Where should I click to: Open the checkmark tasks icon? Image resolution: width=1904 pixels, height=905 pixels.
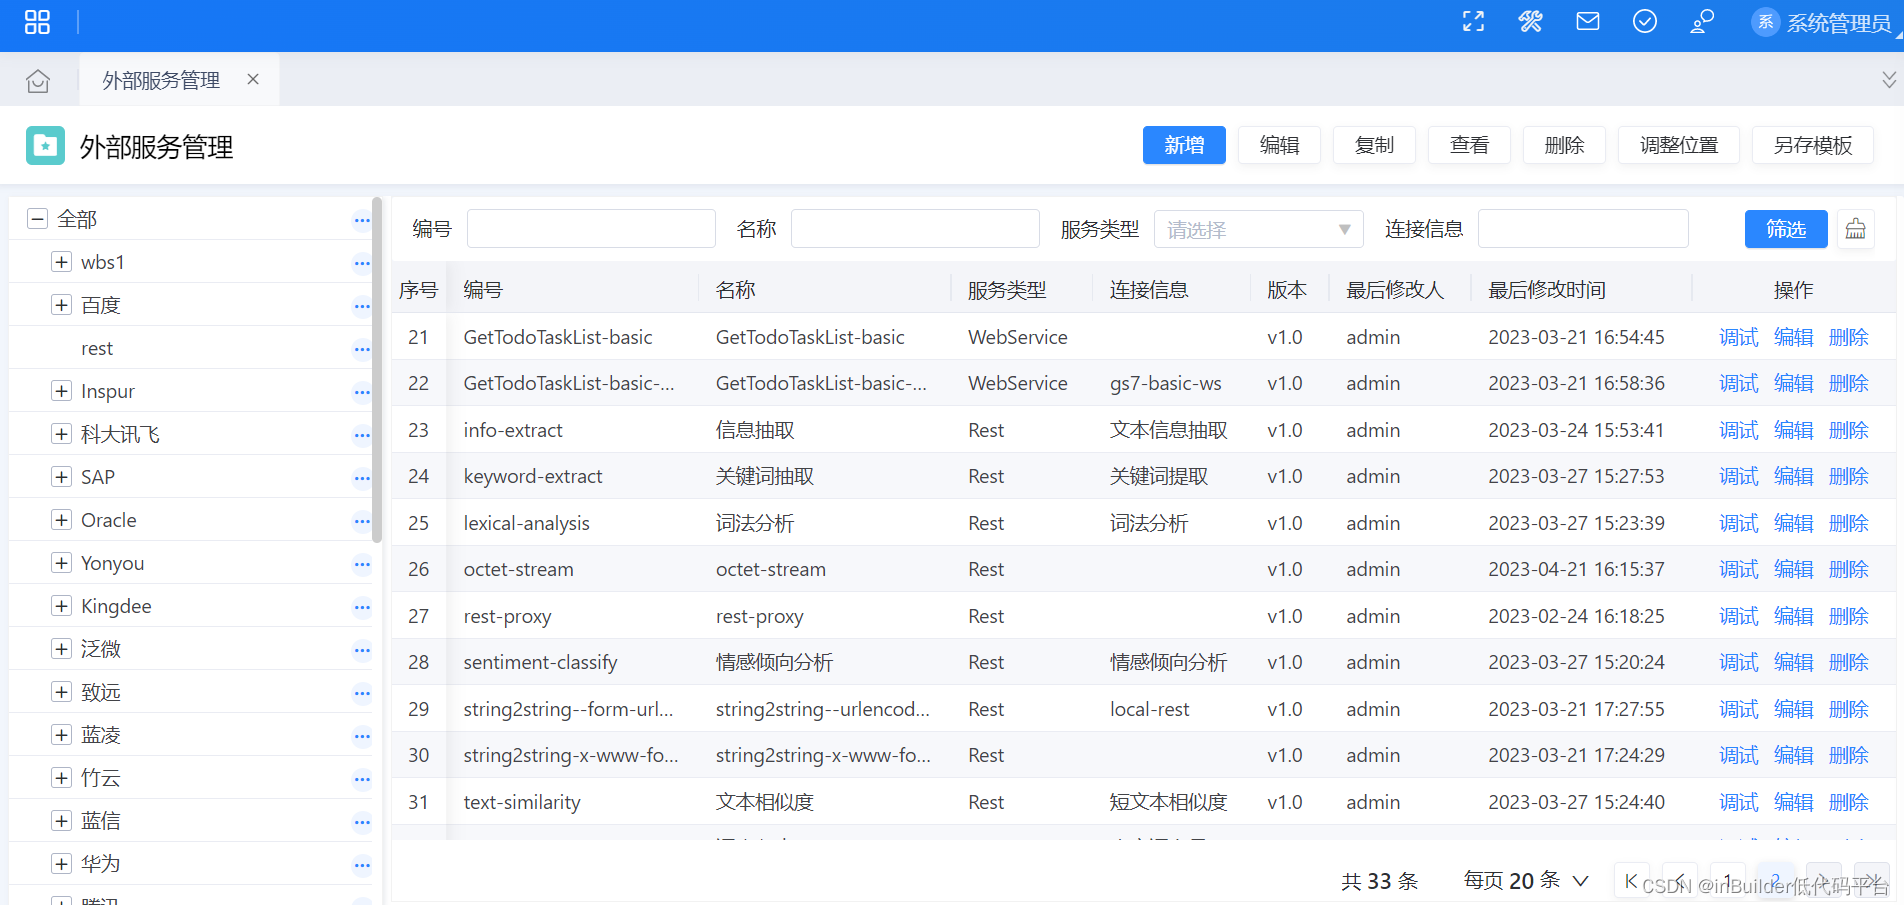pos(1645,21)
